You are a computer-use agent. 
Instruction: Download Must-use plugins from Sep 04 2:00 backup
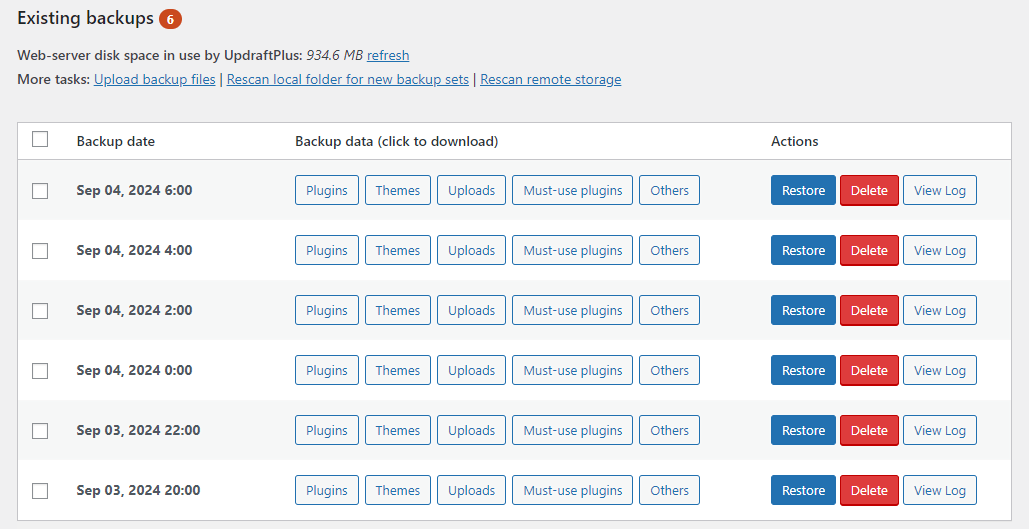click(x=572, y=310)
